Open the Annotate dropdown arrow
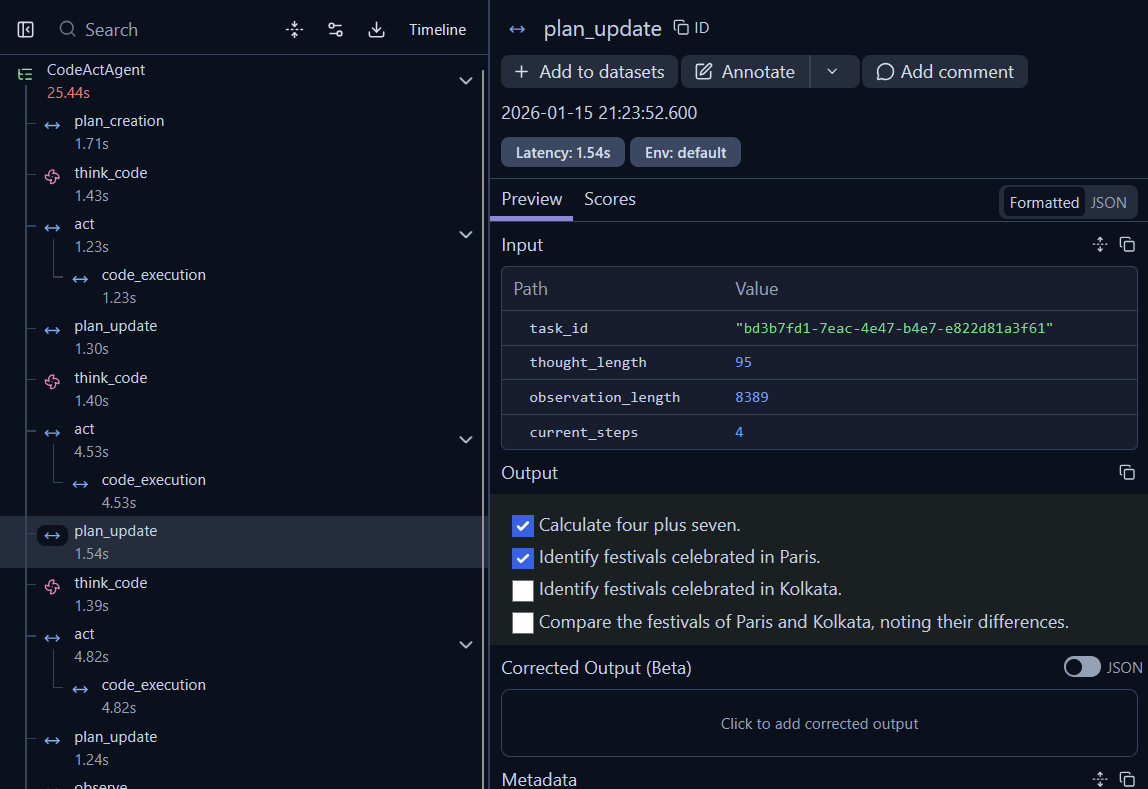Image resolution: width=1148 pixels, height=789 pixels. (x=833, y=72)
